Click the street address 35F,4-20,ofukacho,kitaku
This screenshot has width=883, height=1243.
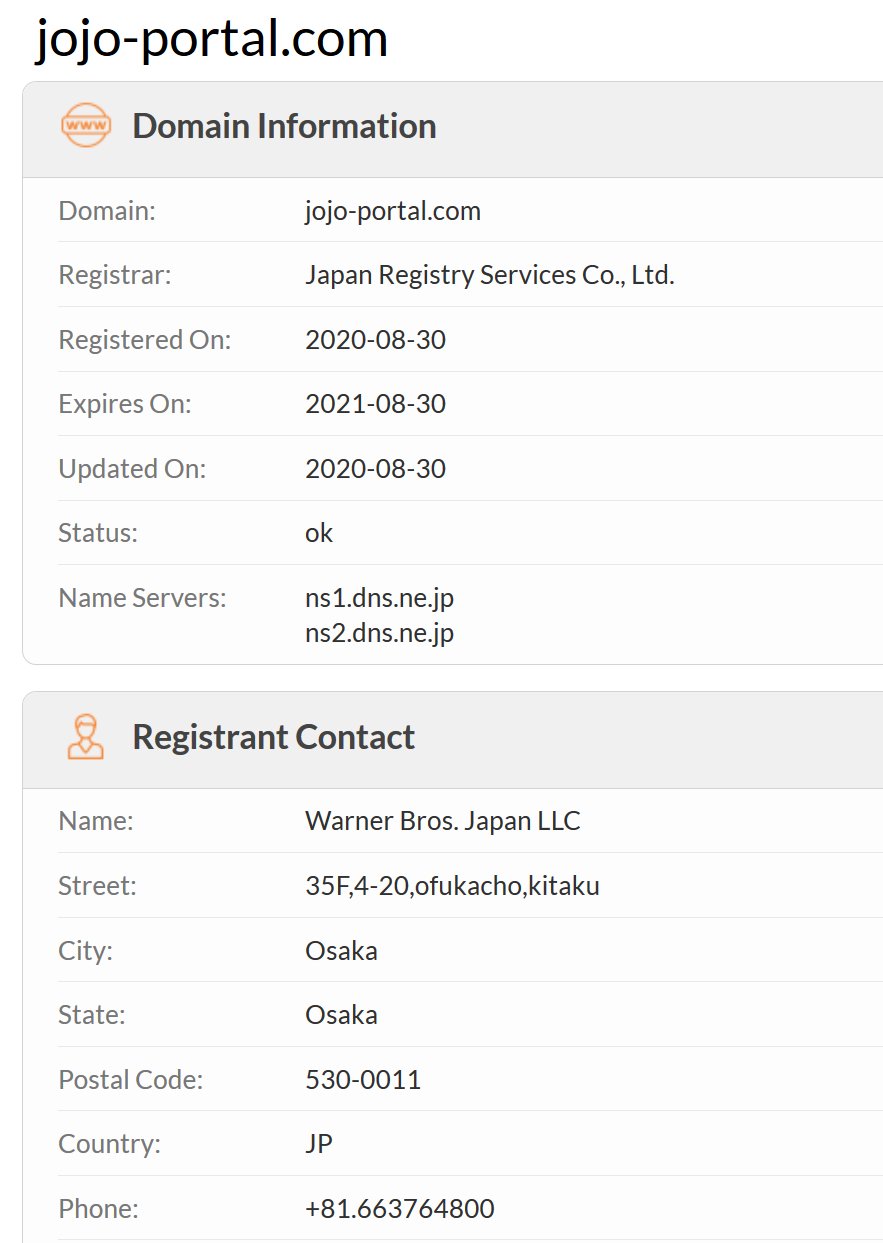click(452, 886)
